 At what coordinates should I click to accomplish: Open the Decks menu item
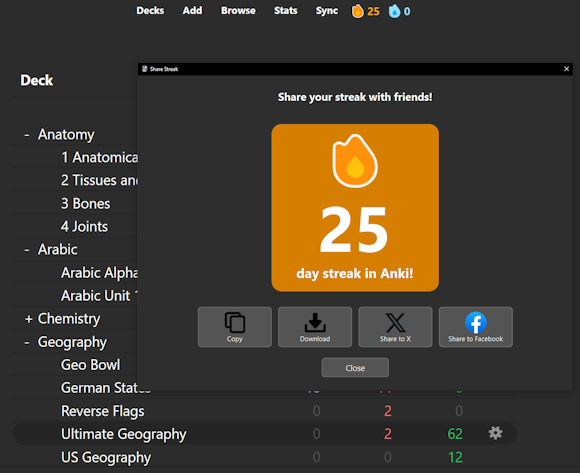point(150,11)
